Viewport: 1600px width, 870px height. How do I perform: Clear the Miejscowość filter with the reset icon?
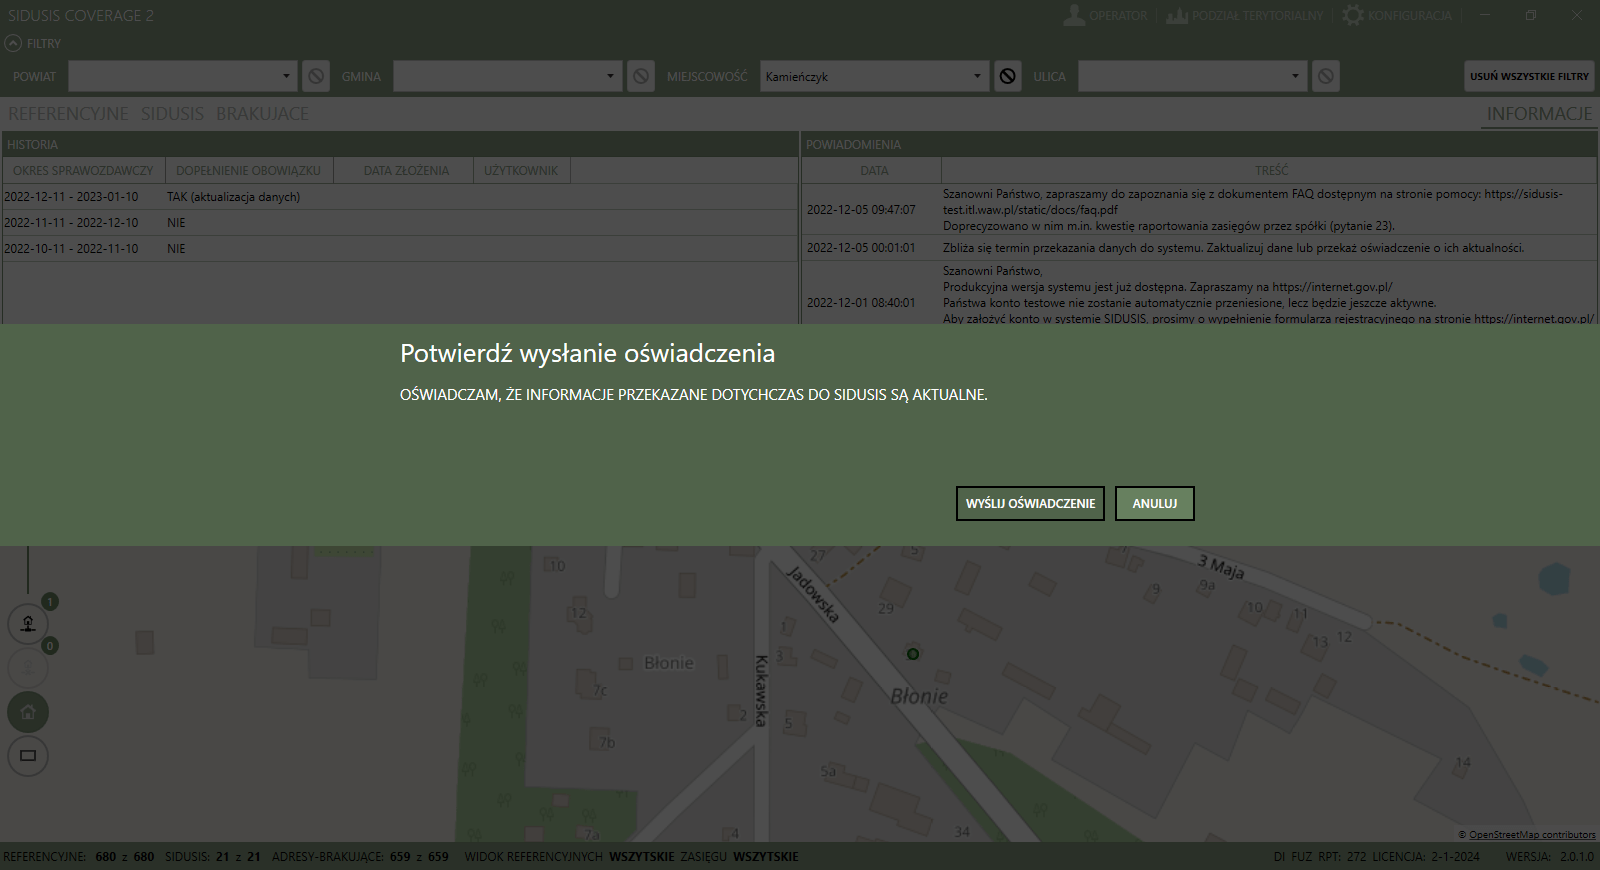(1008, 76)
